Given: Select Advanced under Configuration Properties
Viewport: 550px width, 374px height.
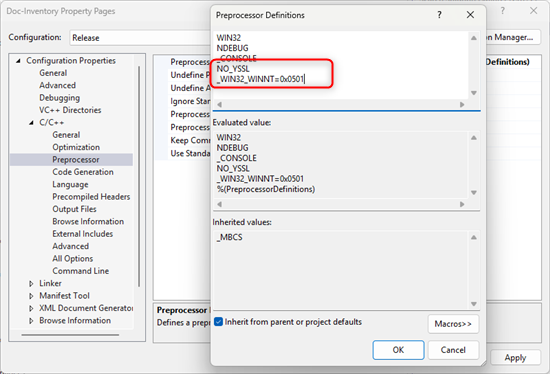Looking at the screenshot, I should pos(58,85).
